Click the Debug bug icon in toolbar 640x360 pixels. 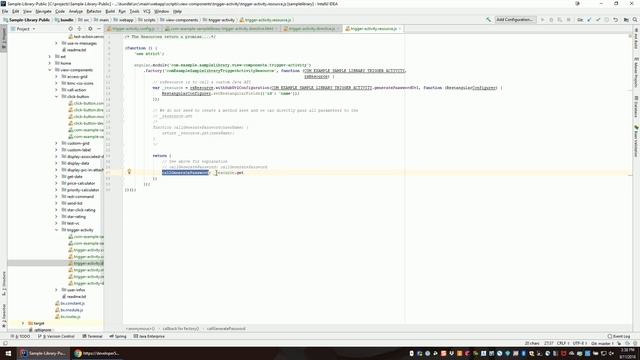[x=551, y=20]
